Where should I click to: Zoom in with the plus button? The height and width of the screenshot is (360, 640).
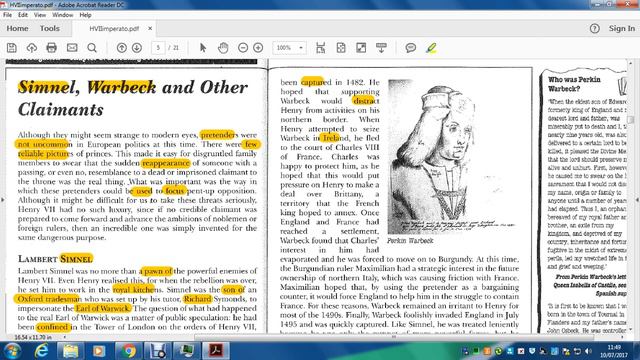tap(258, 48)
